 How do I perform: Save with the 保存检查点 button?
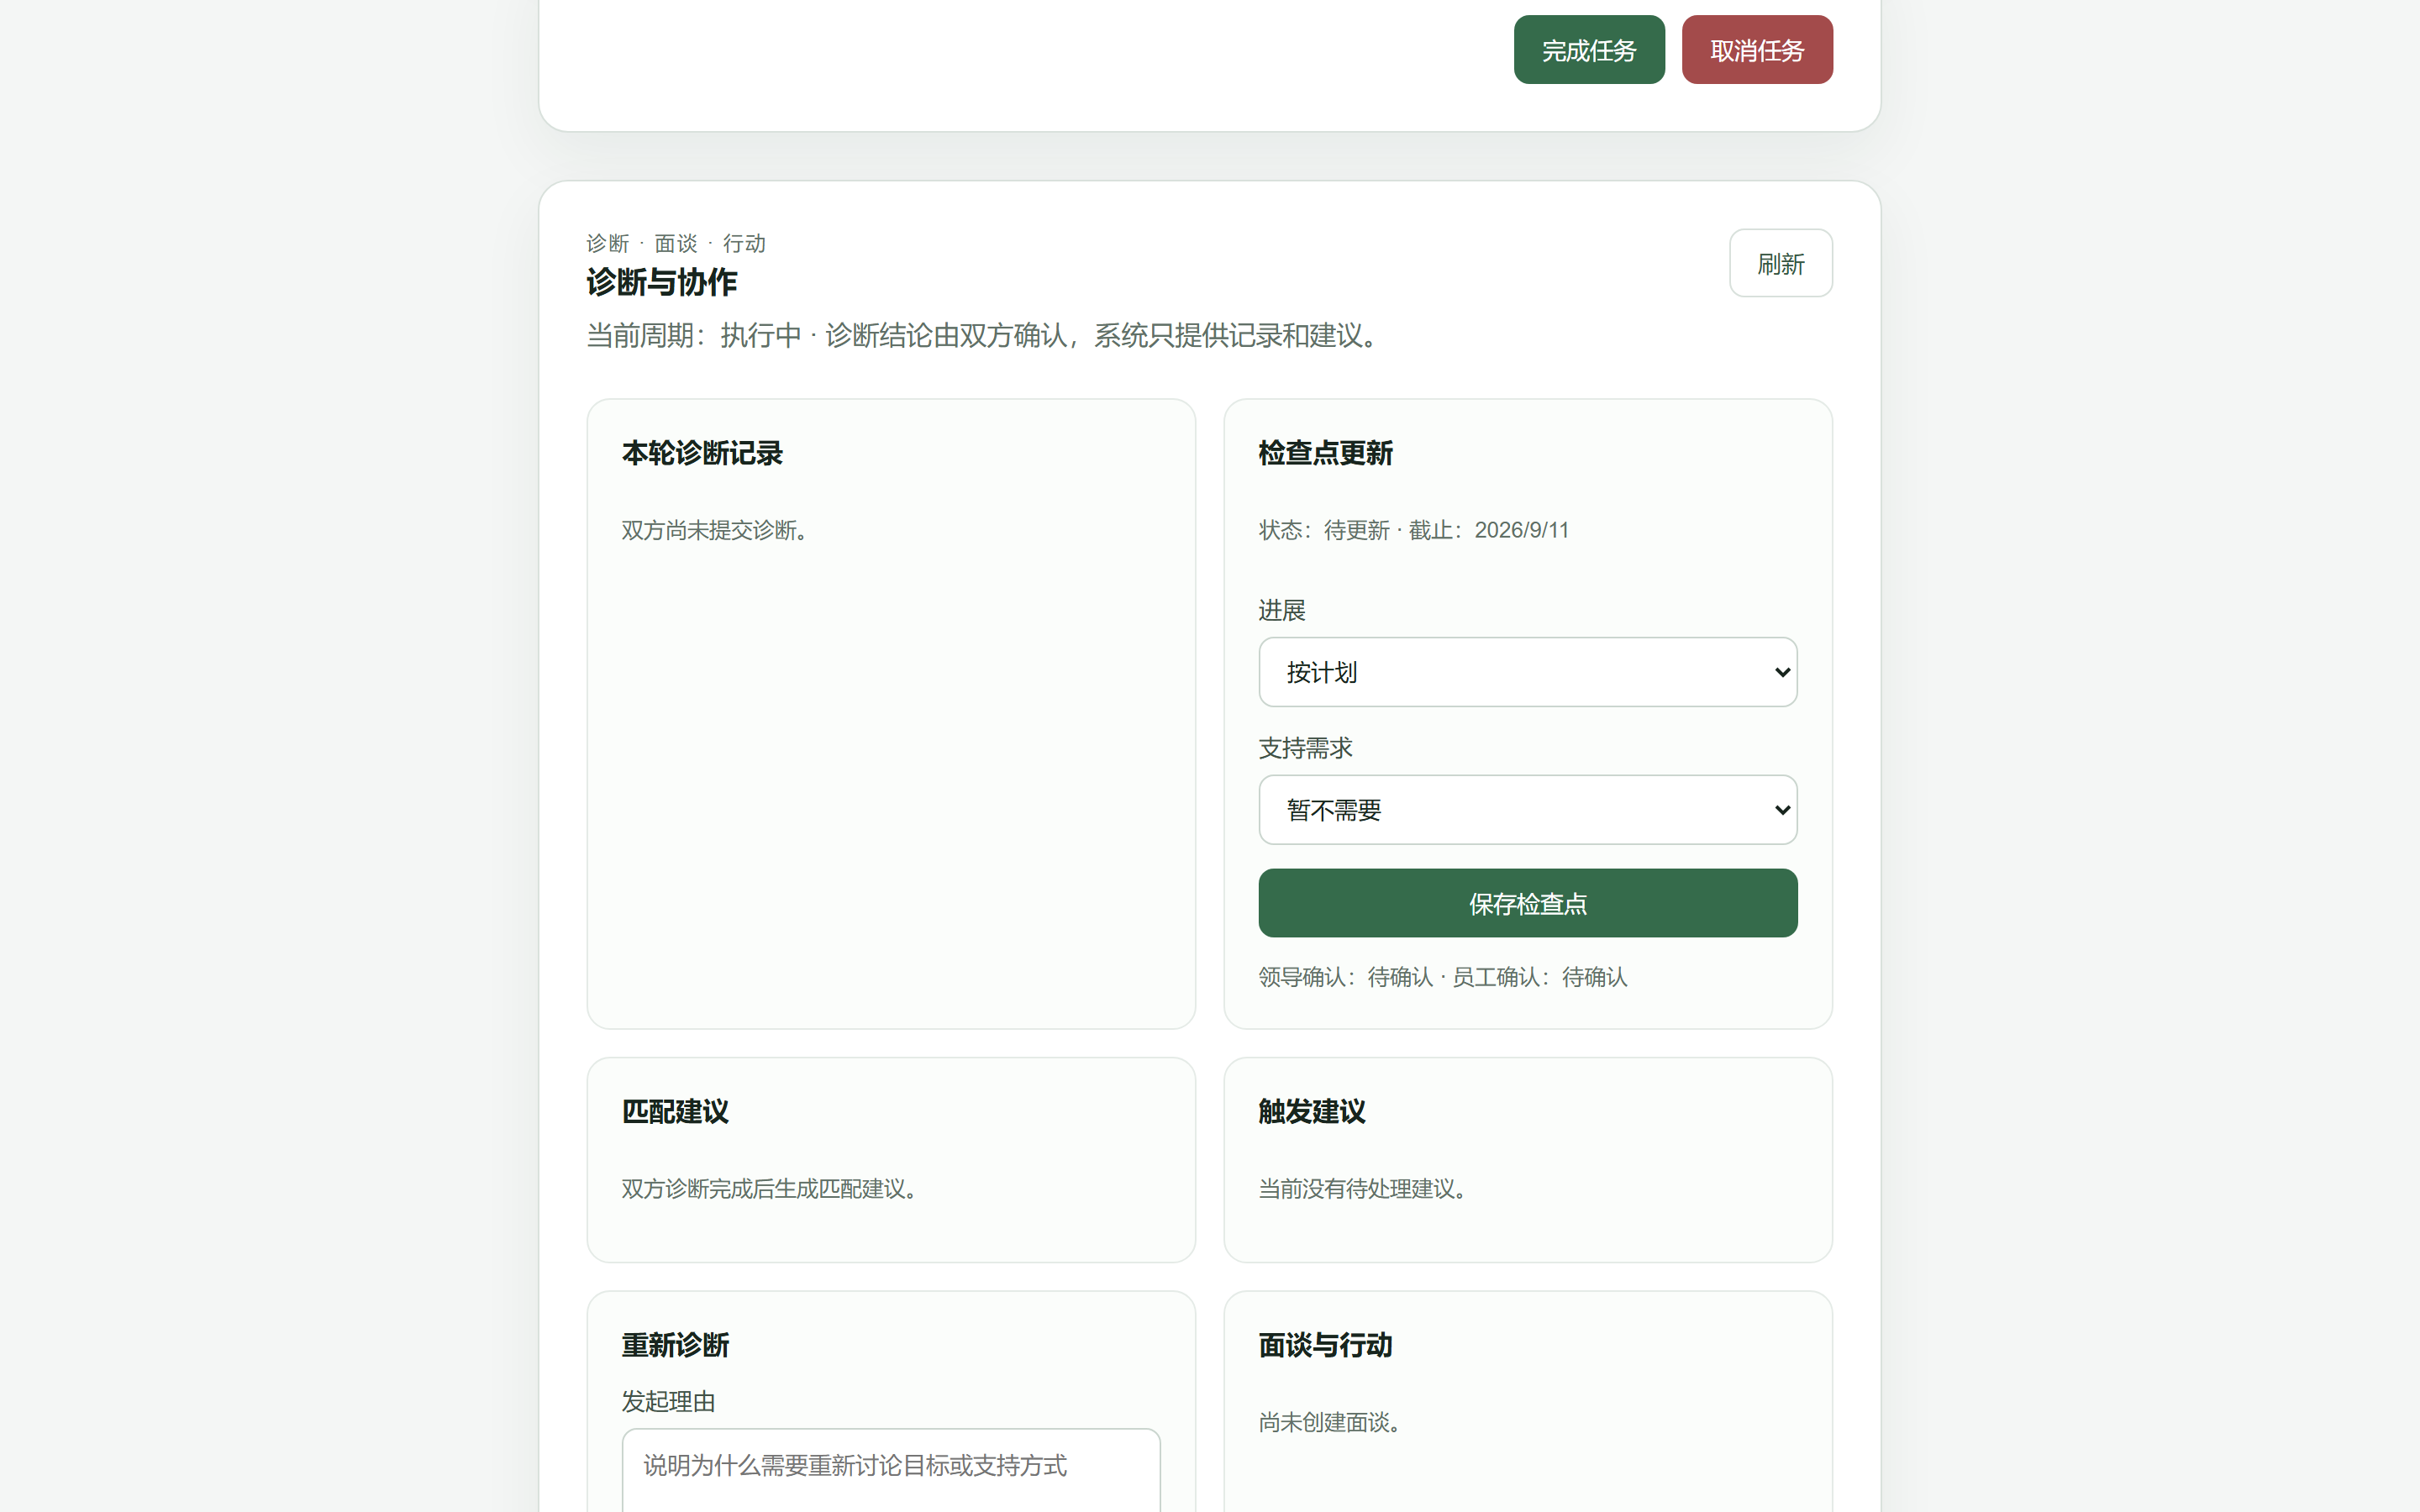pyautogui.click(x=1528, y=903)
